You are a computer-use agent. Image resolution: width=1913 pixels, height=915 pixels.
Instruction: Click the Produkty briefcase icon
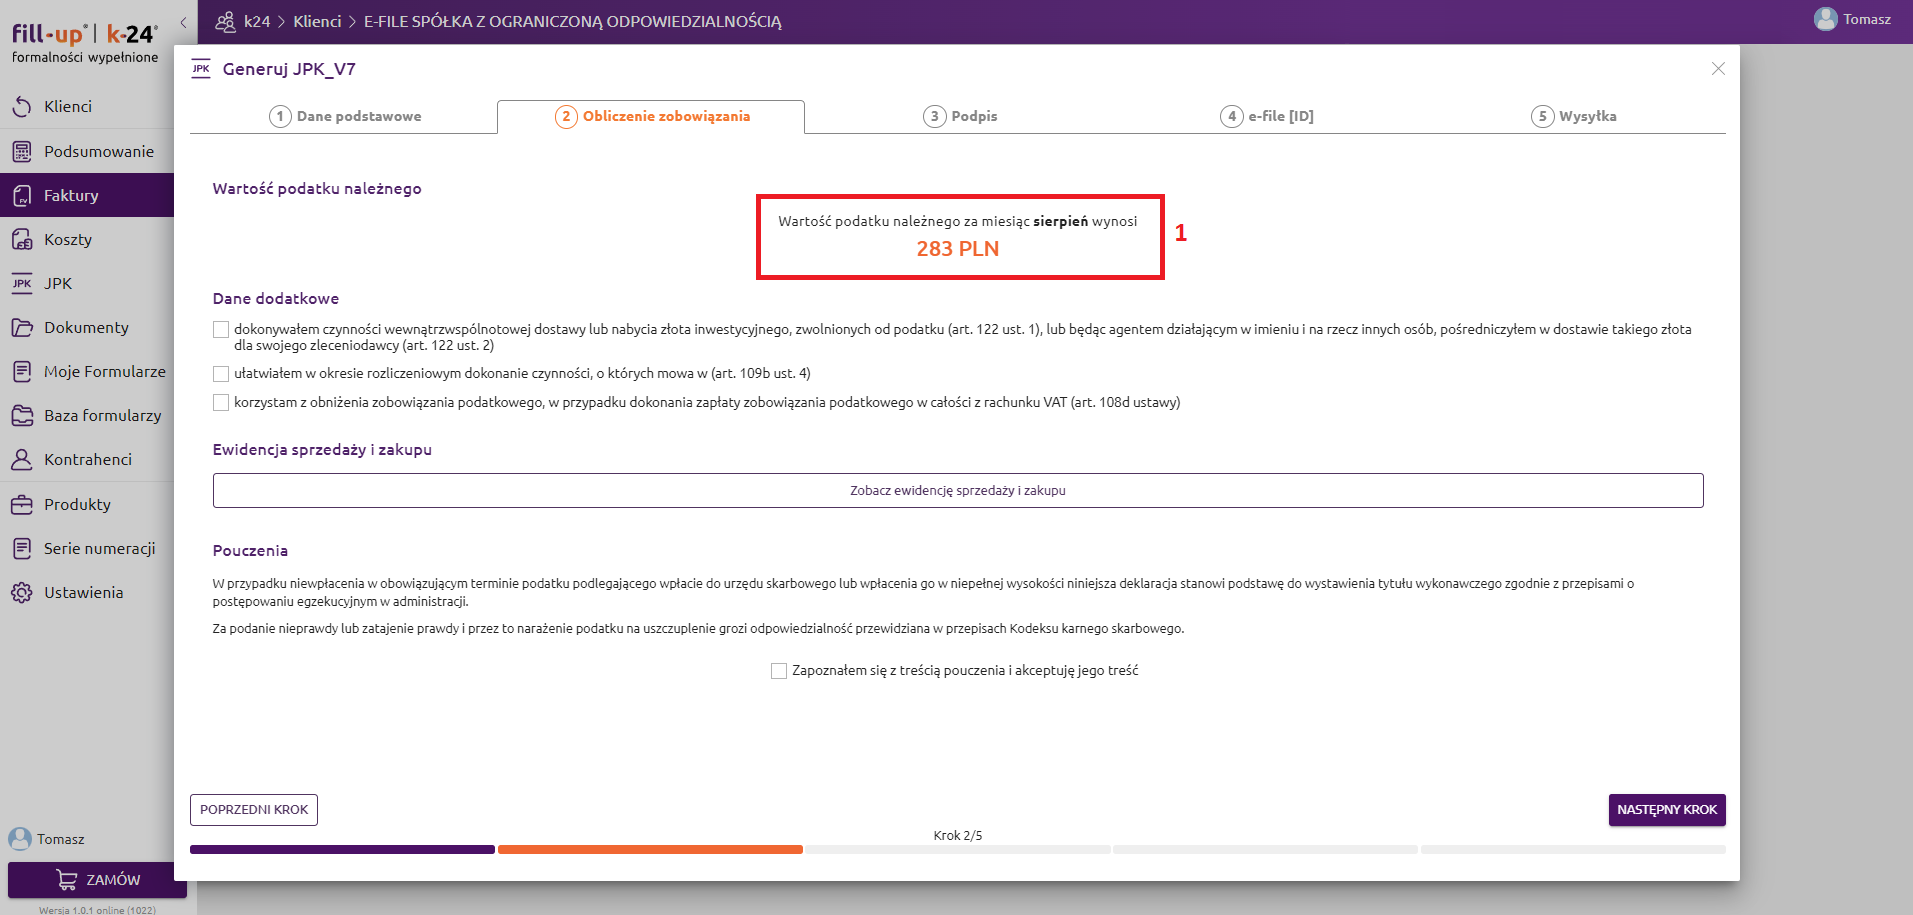[x=22, y=505]
